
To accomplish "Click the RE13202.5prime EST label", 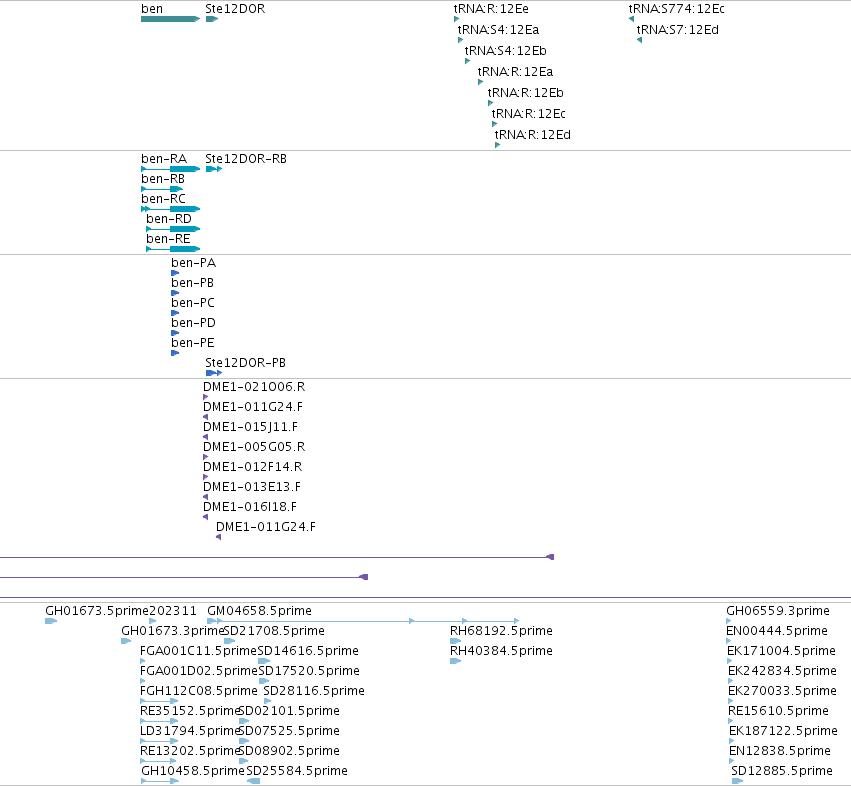I will point(189,751).
